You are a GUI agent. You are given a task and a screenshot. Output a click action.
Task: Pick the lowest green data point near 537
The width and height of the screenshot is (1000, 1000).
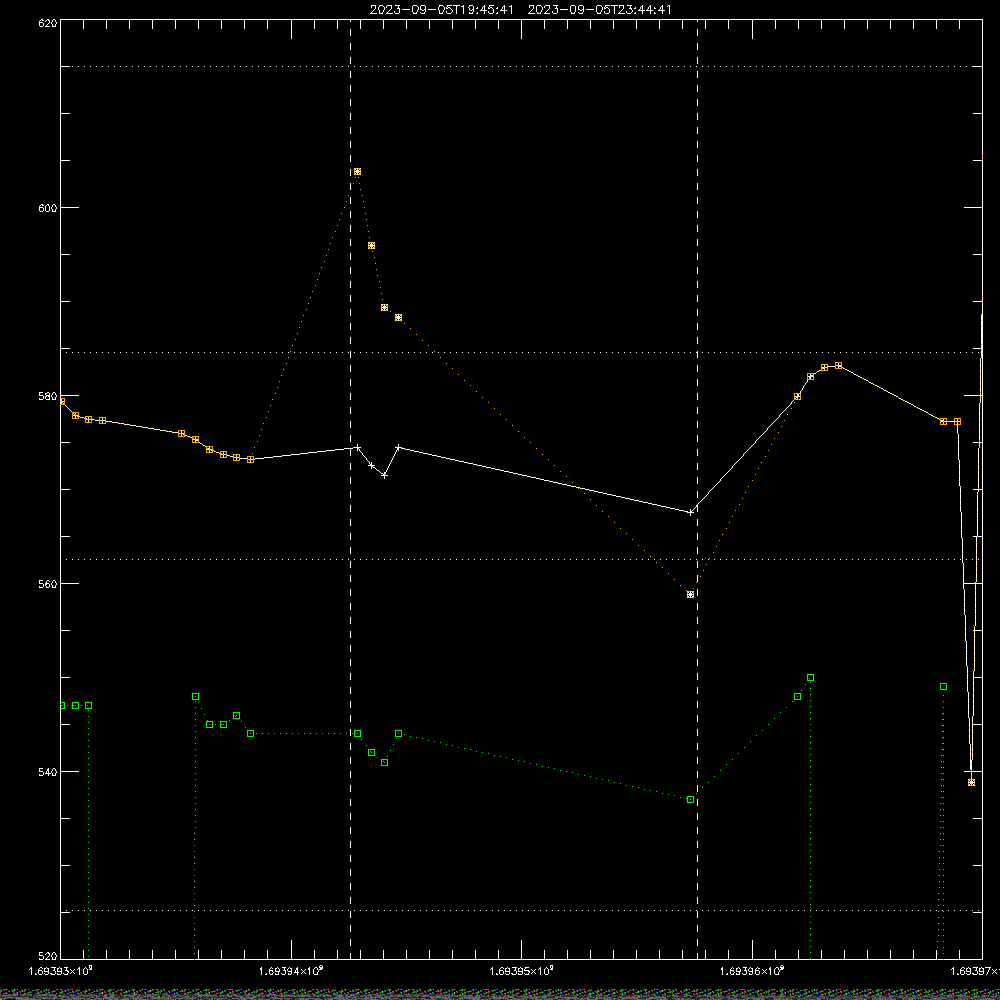[690, 800]
